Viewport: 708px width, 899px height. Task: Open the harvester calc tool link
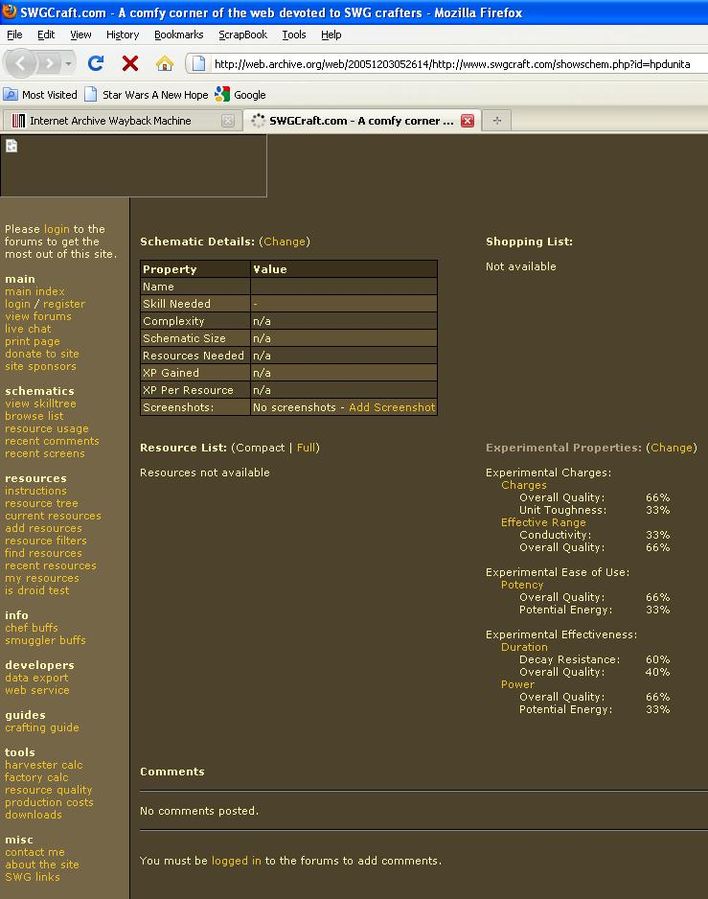point(44,765)
